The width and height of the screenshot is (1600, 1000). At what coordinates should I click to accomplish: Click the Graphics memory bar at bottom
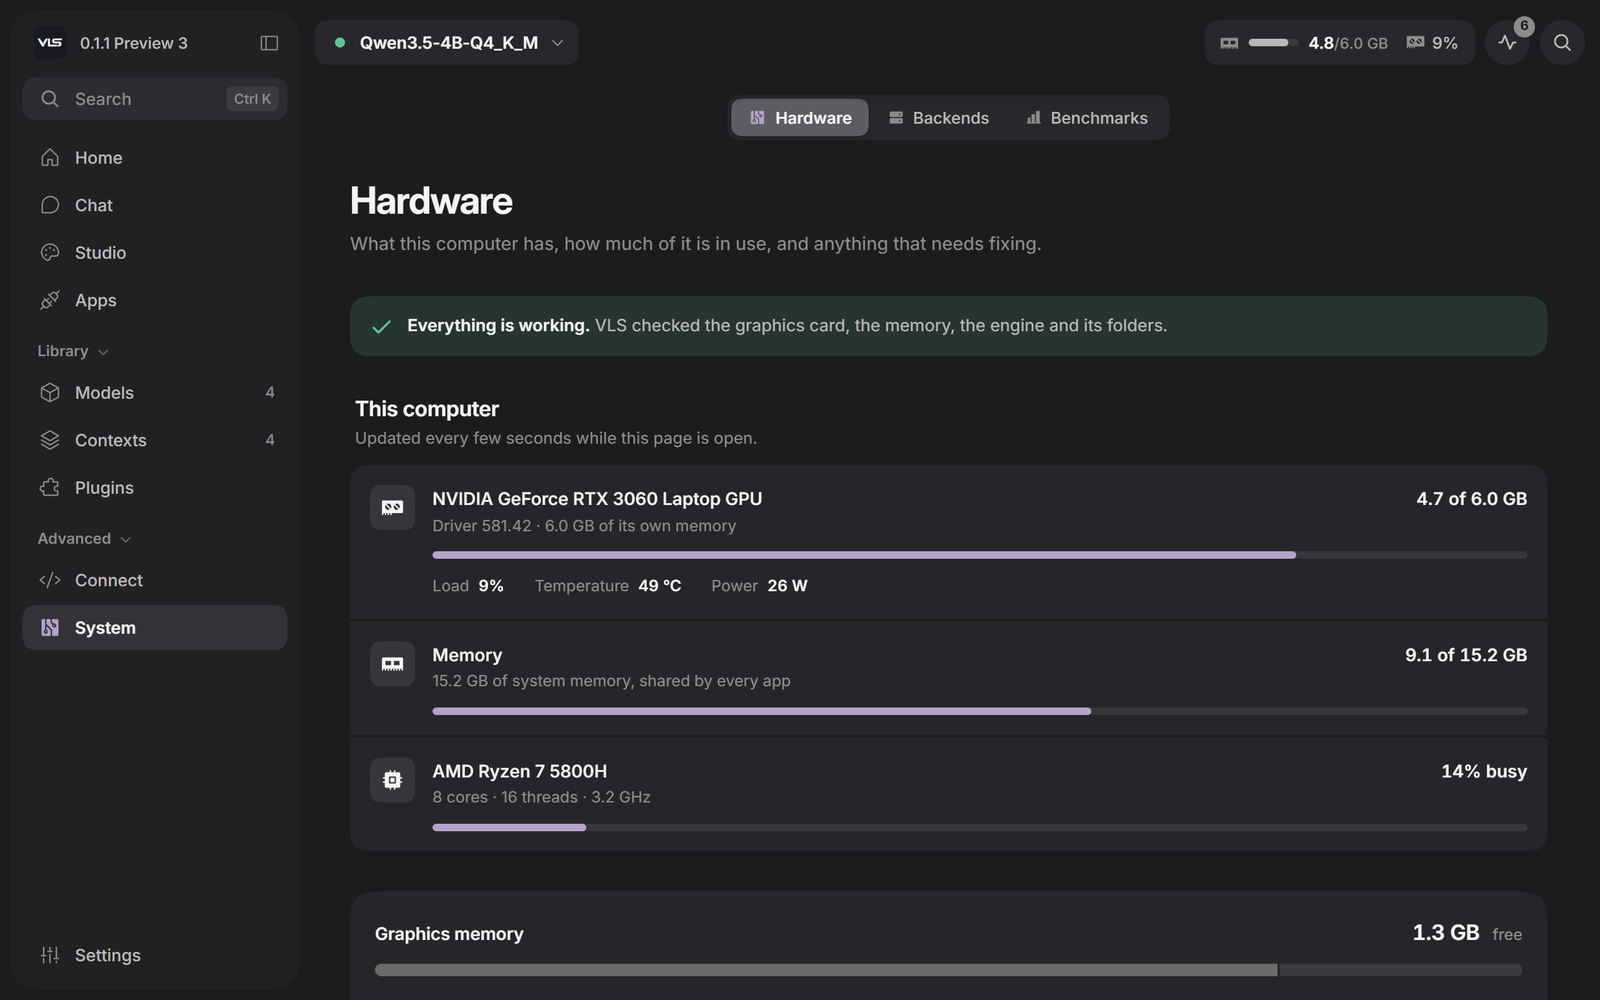tap(949, 970)
